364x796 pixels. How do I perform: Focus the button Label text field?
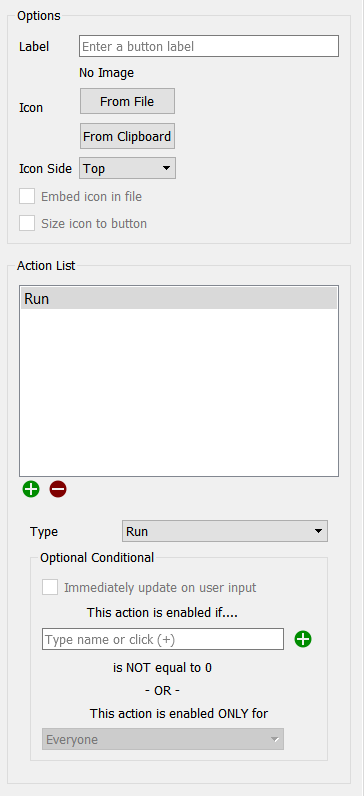209,46
